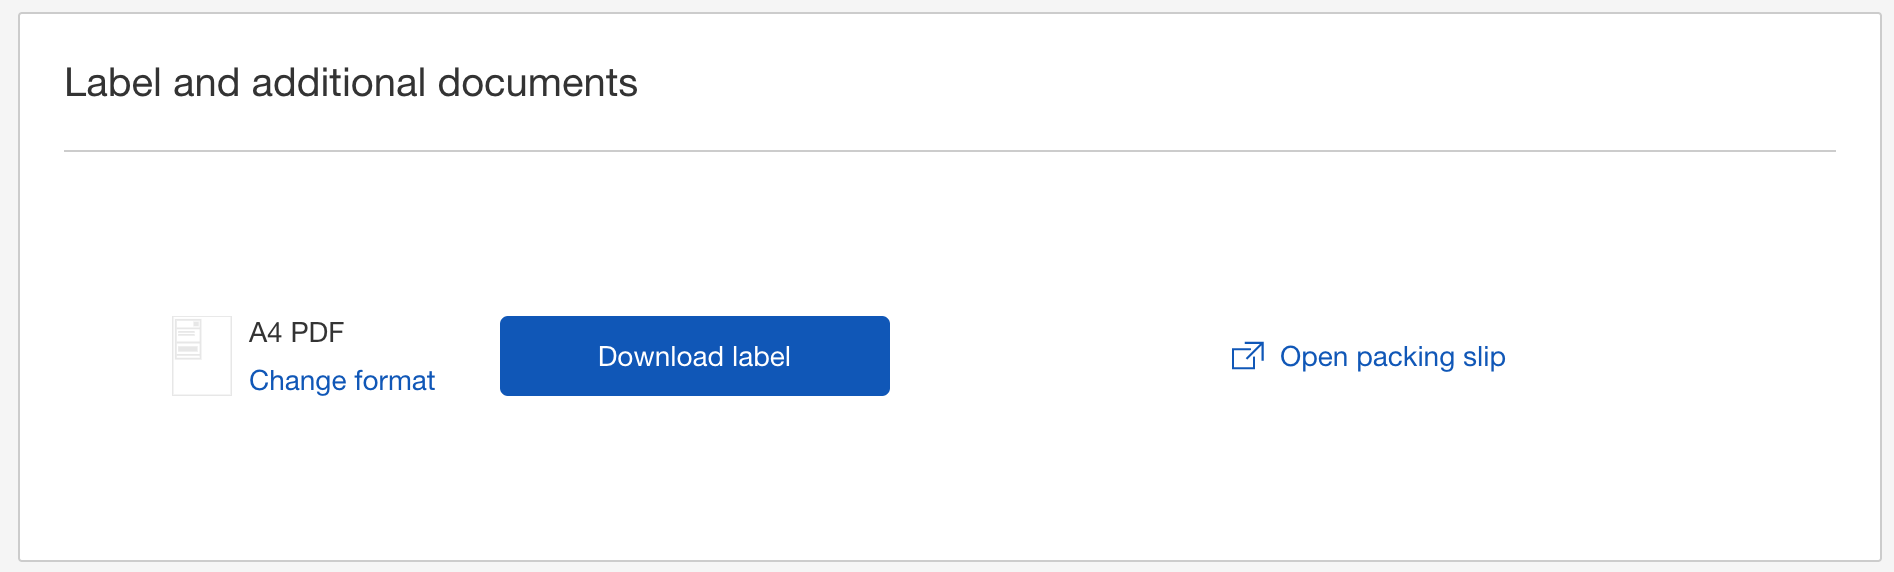Viewport: 1894px width, 572px height.
Task: Click the blue Download label button
Action: pyautogui.click(x=695, y=356)
